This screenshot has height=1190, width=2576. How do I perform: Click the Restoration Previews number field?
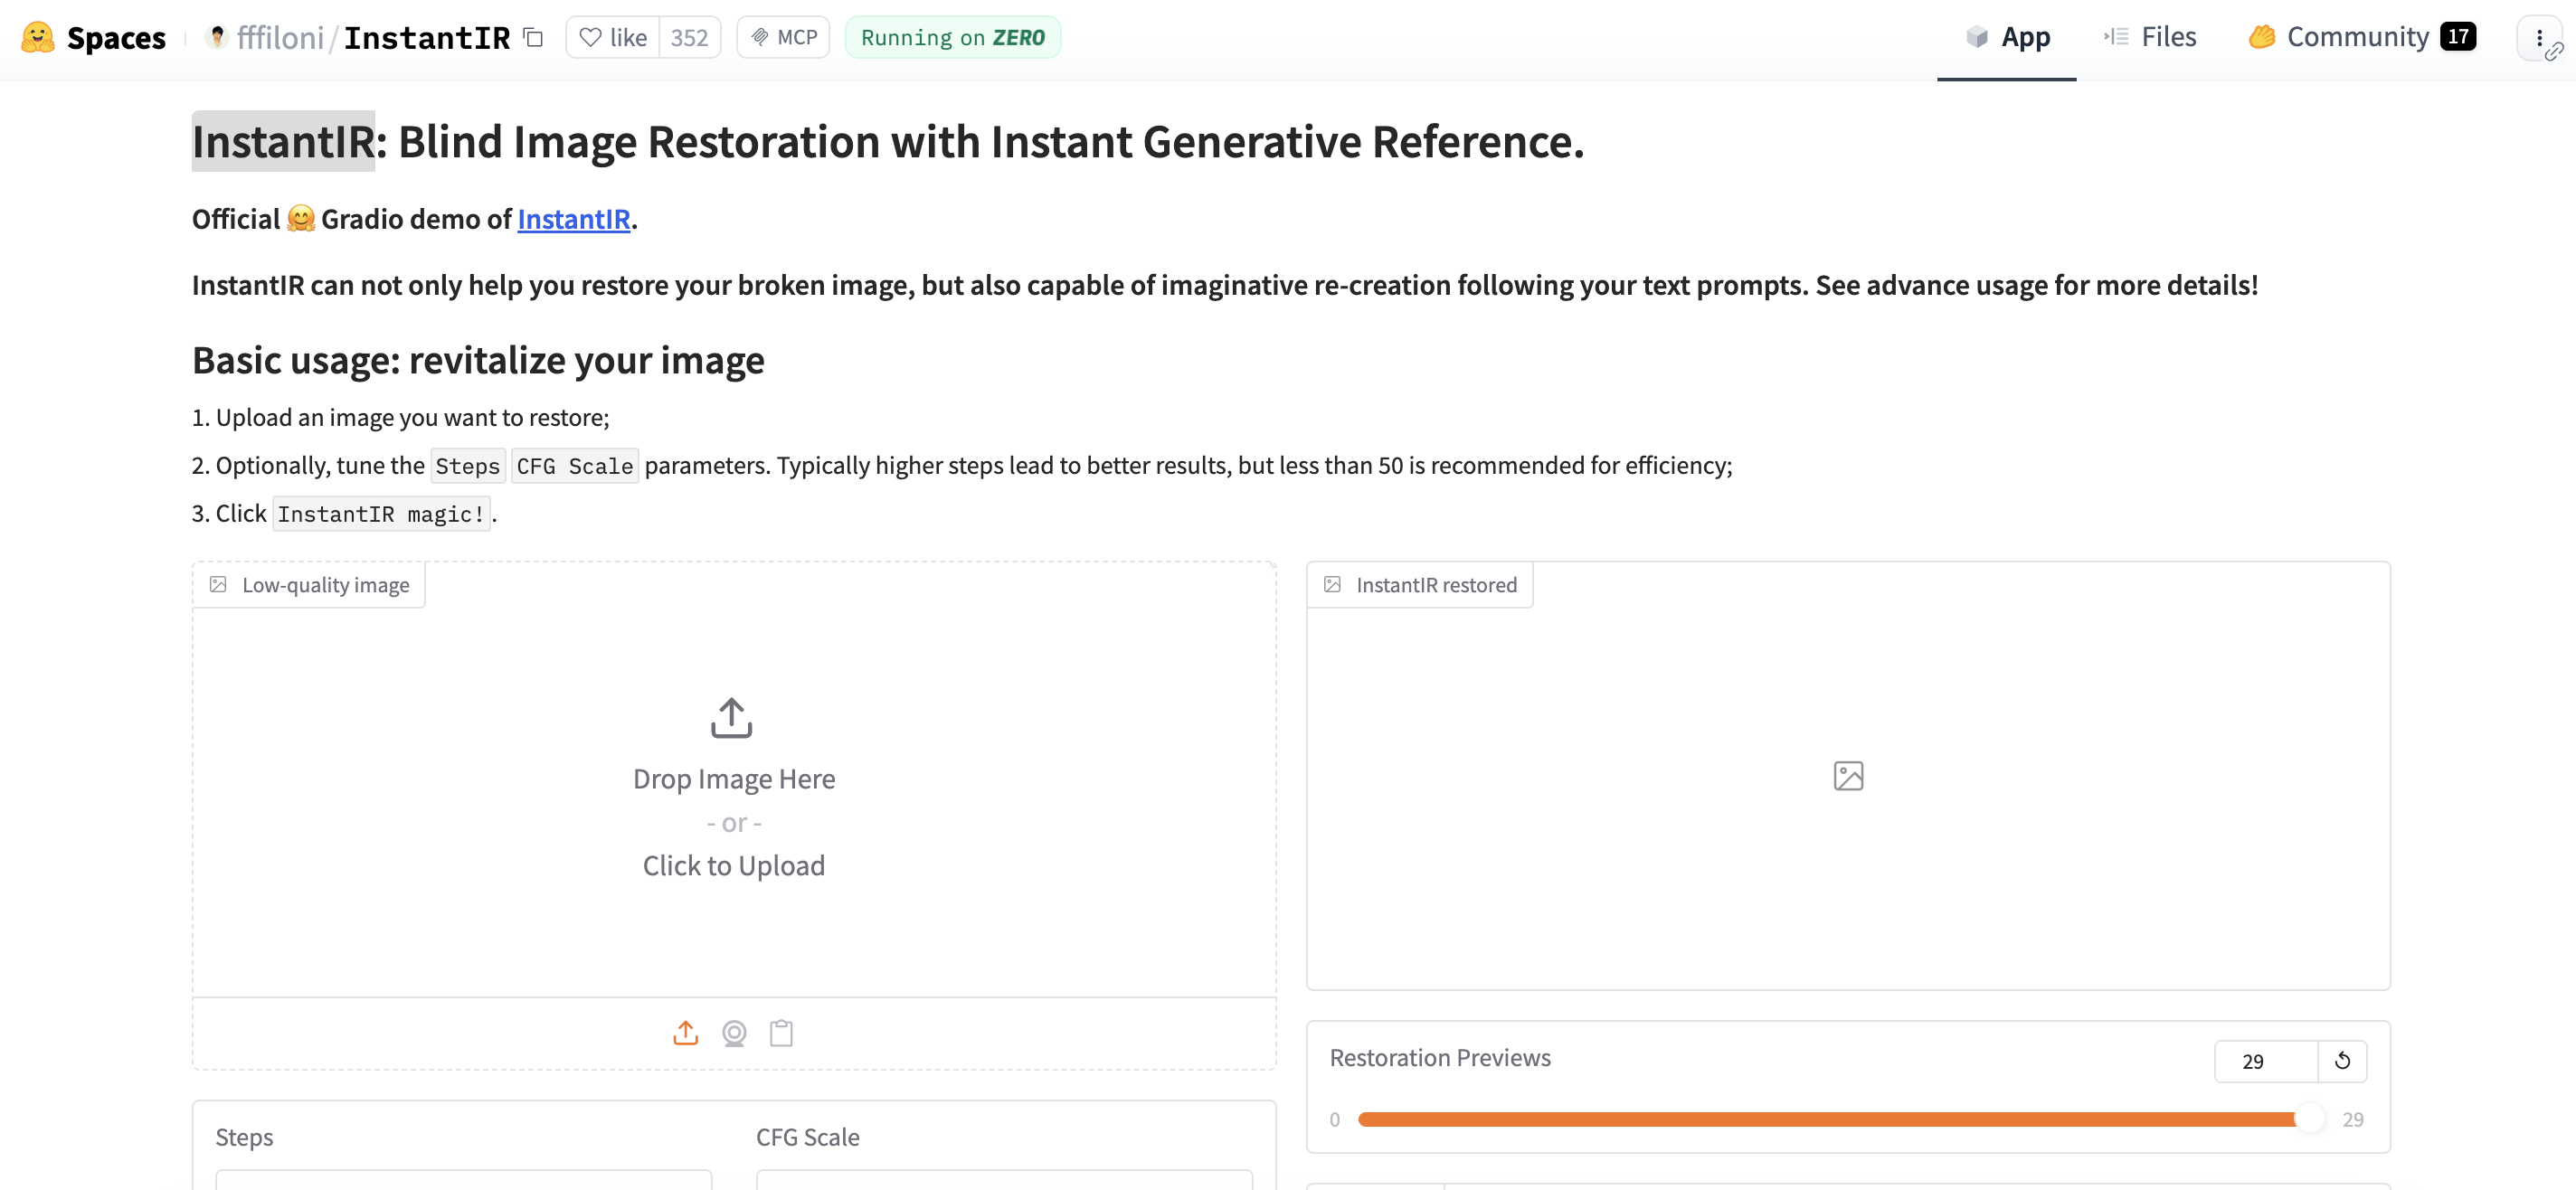point(2264,1061)
